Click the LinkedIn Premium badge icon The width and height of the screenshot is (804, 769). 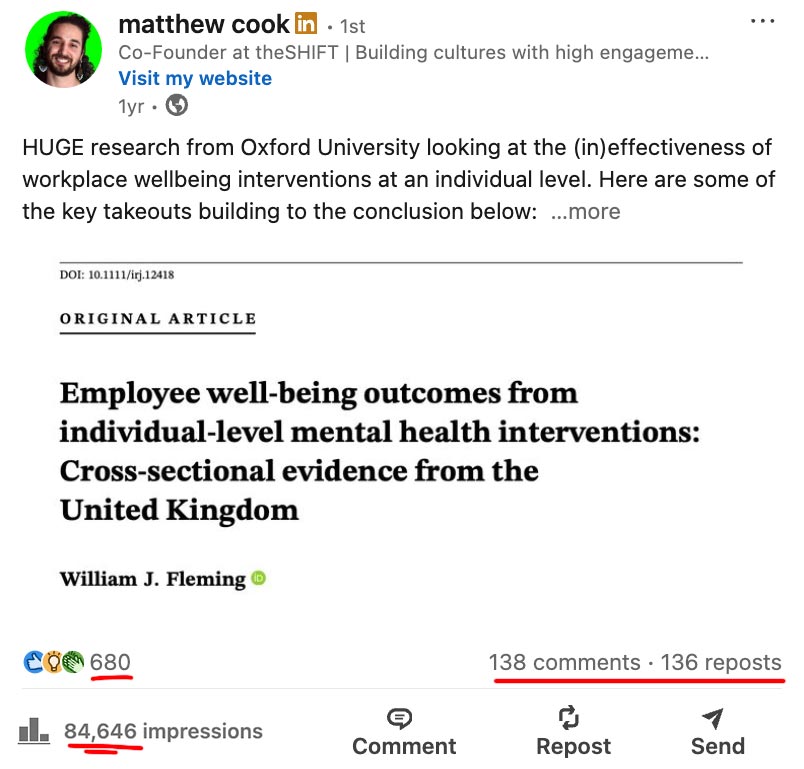pos(306,24)
